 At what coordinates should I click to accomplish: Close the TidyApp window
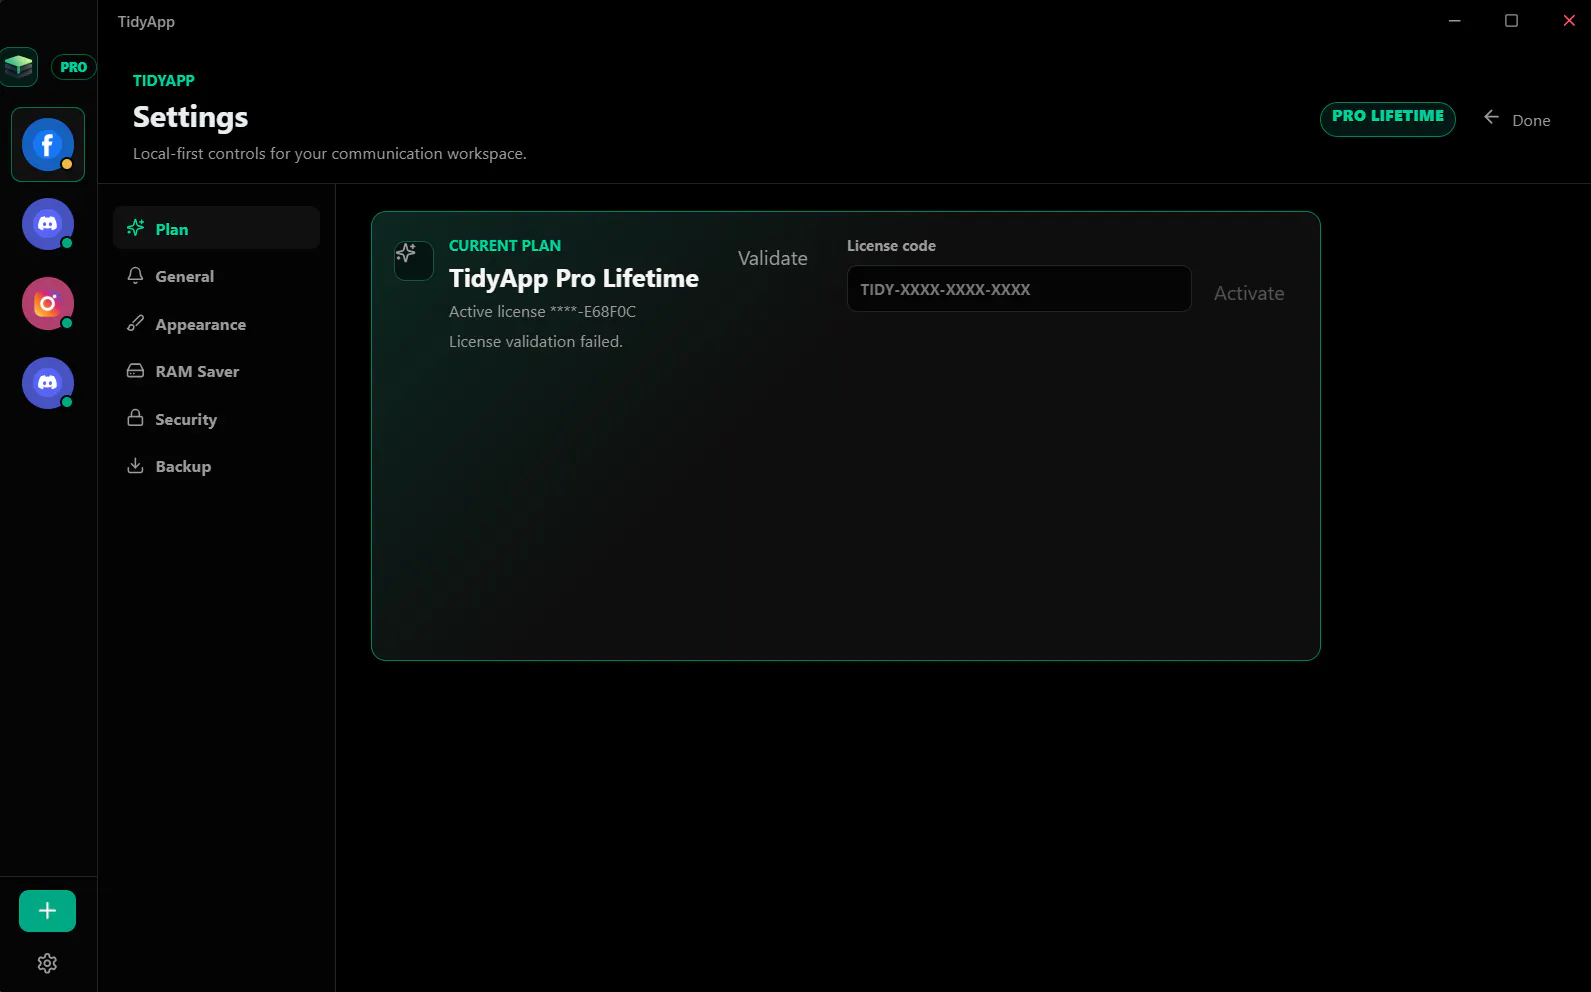pyautogui.click(x=1569, y=21)
